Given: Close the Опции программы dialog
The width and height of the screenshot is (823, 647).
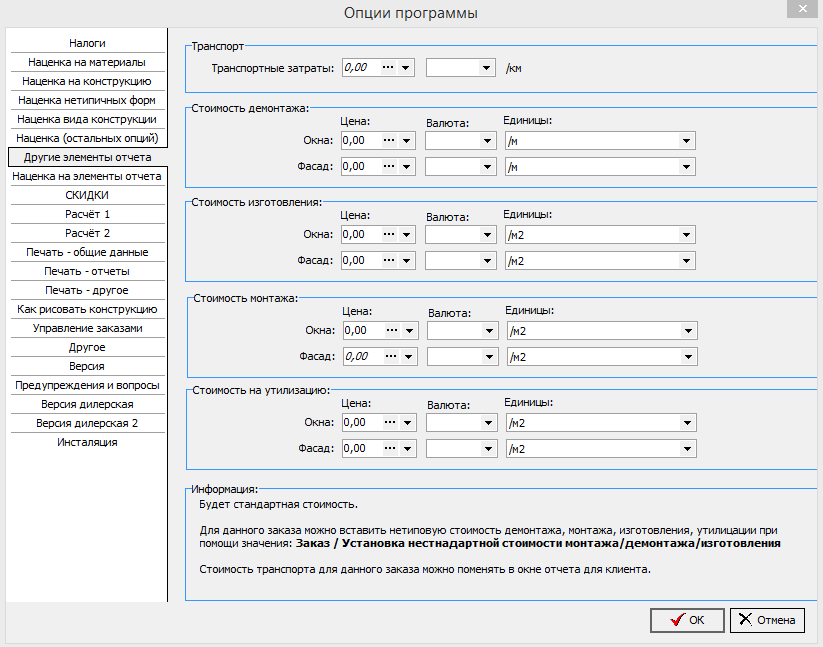Looking at the screenshot, I should click(803, 9).
